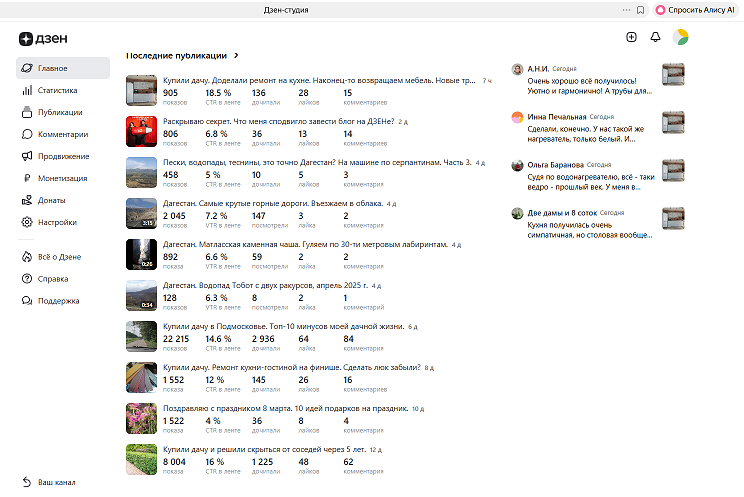Open the profile avatar menu
Viewport: 744px width, 497px height.
point(680,37)
